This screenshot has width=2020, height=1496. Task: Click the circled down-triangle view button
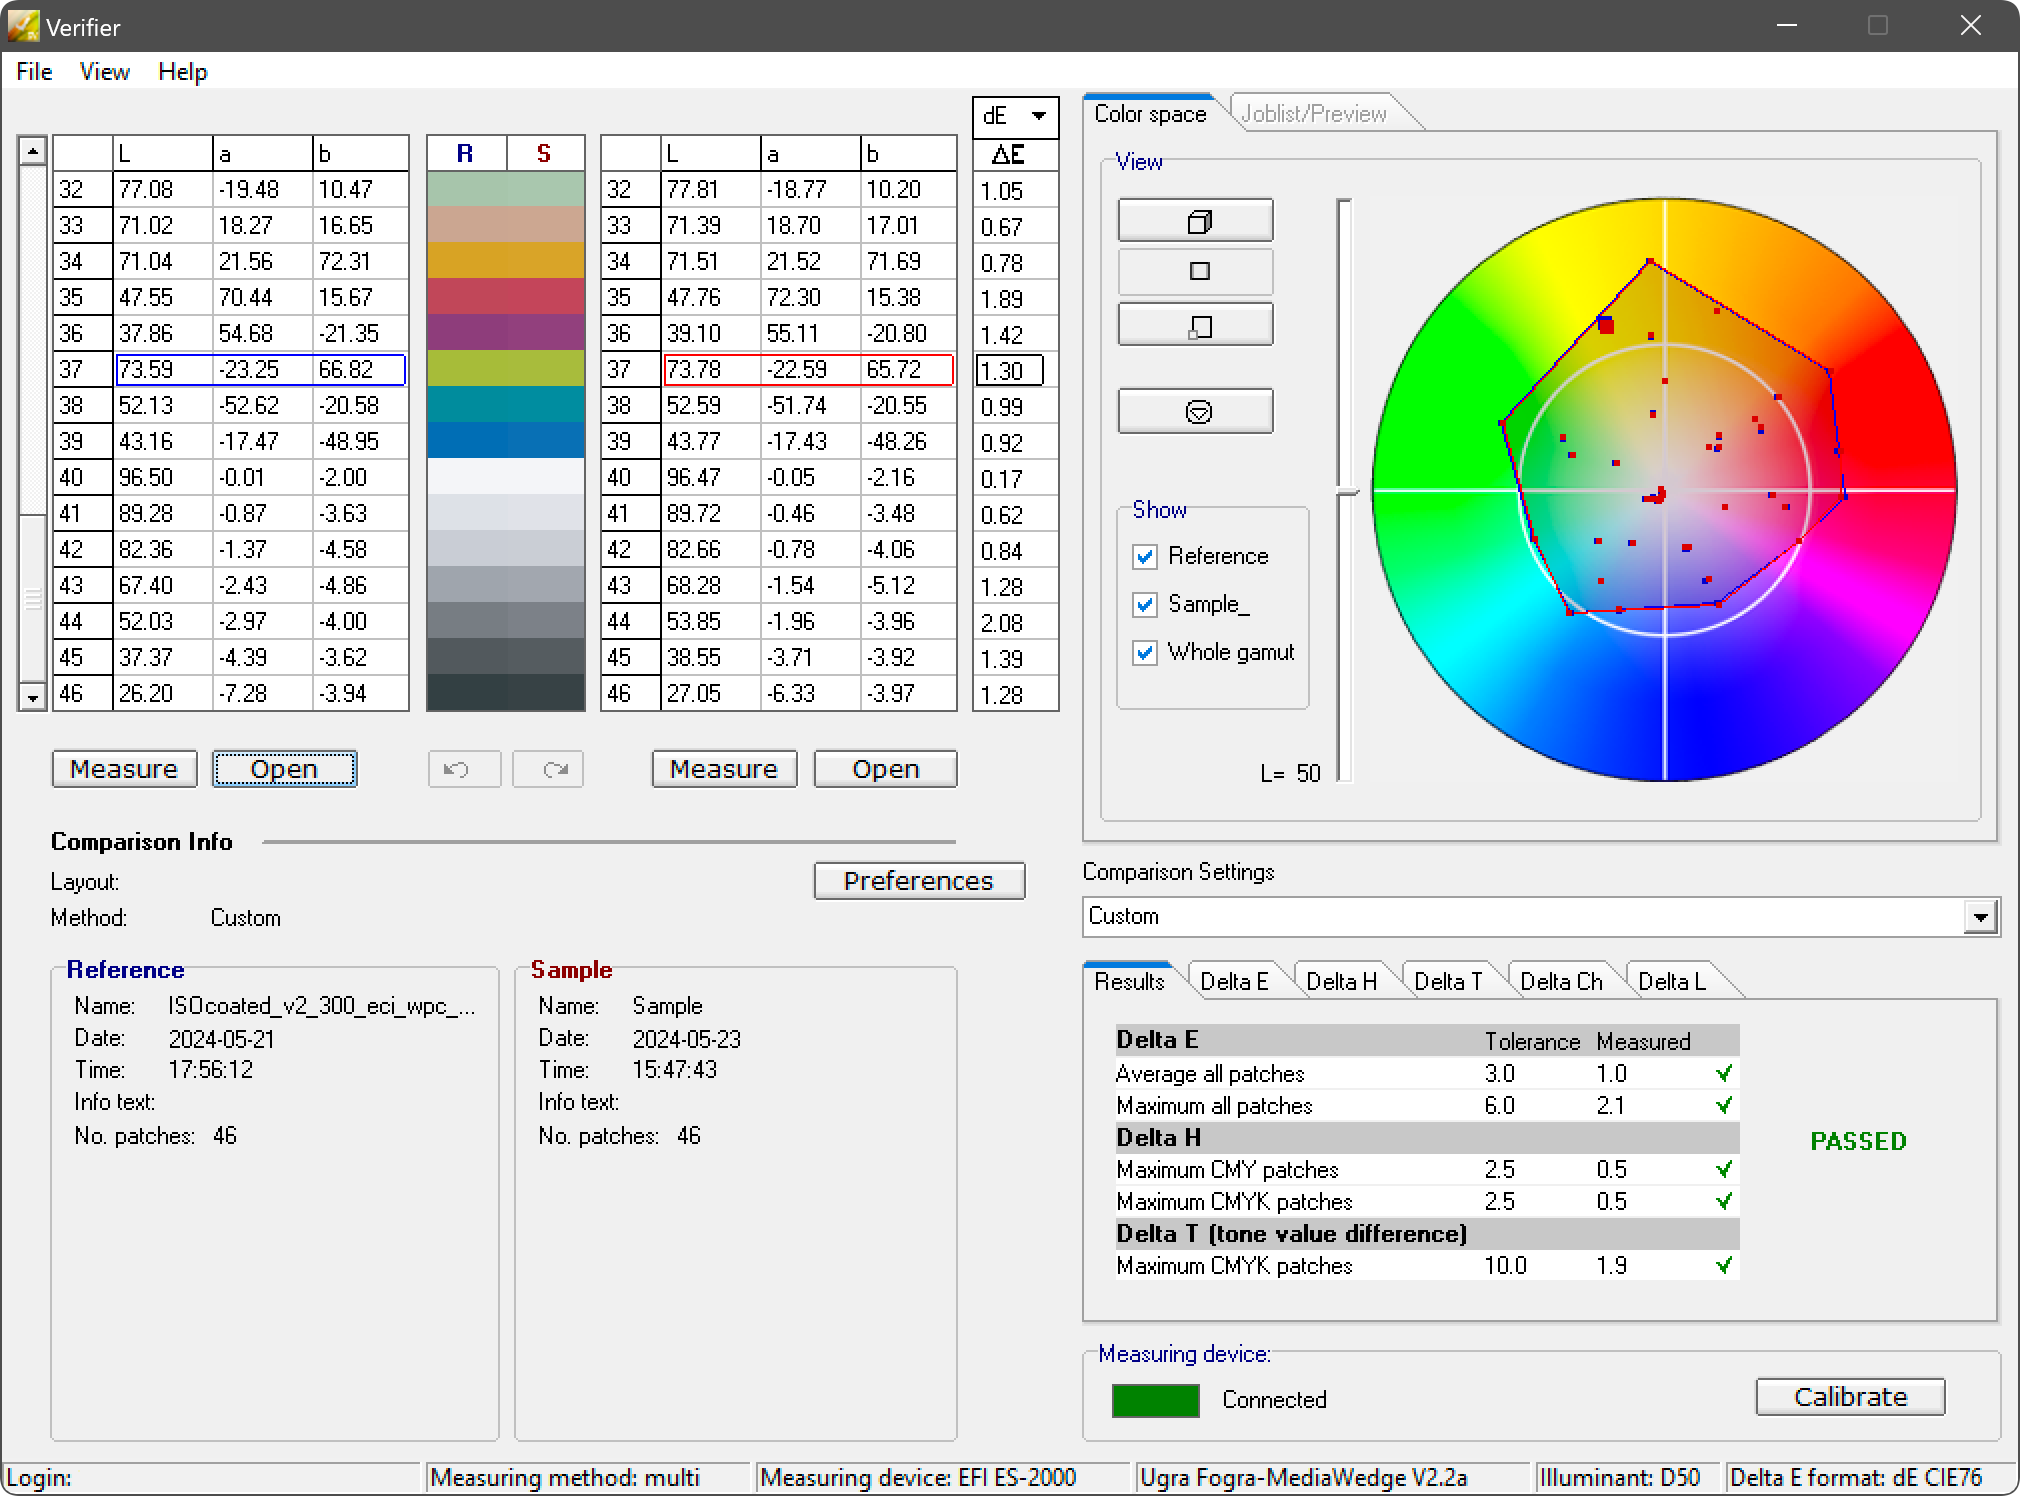1195,411
